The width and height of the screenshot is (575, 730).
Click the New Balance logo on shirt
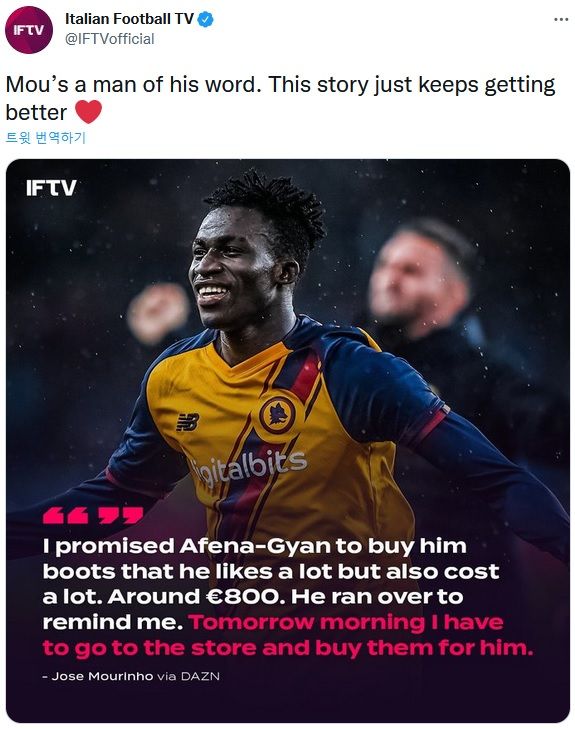188,422
